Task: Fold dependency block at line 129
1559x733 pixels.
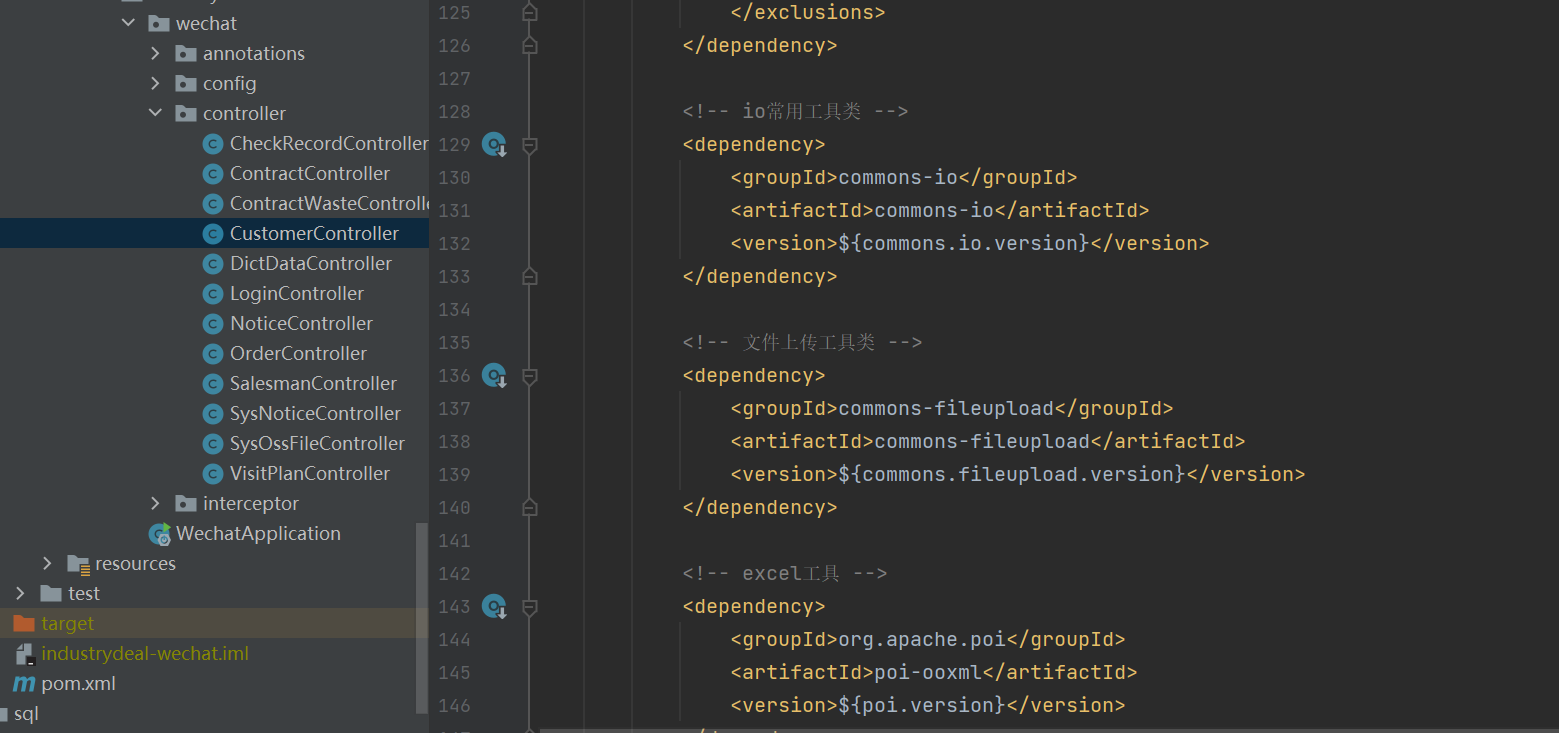Action: [530, 146]
